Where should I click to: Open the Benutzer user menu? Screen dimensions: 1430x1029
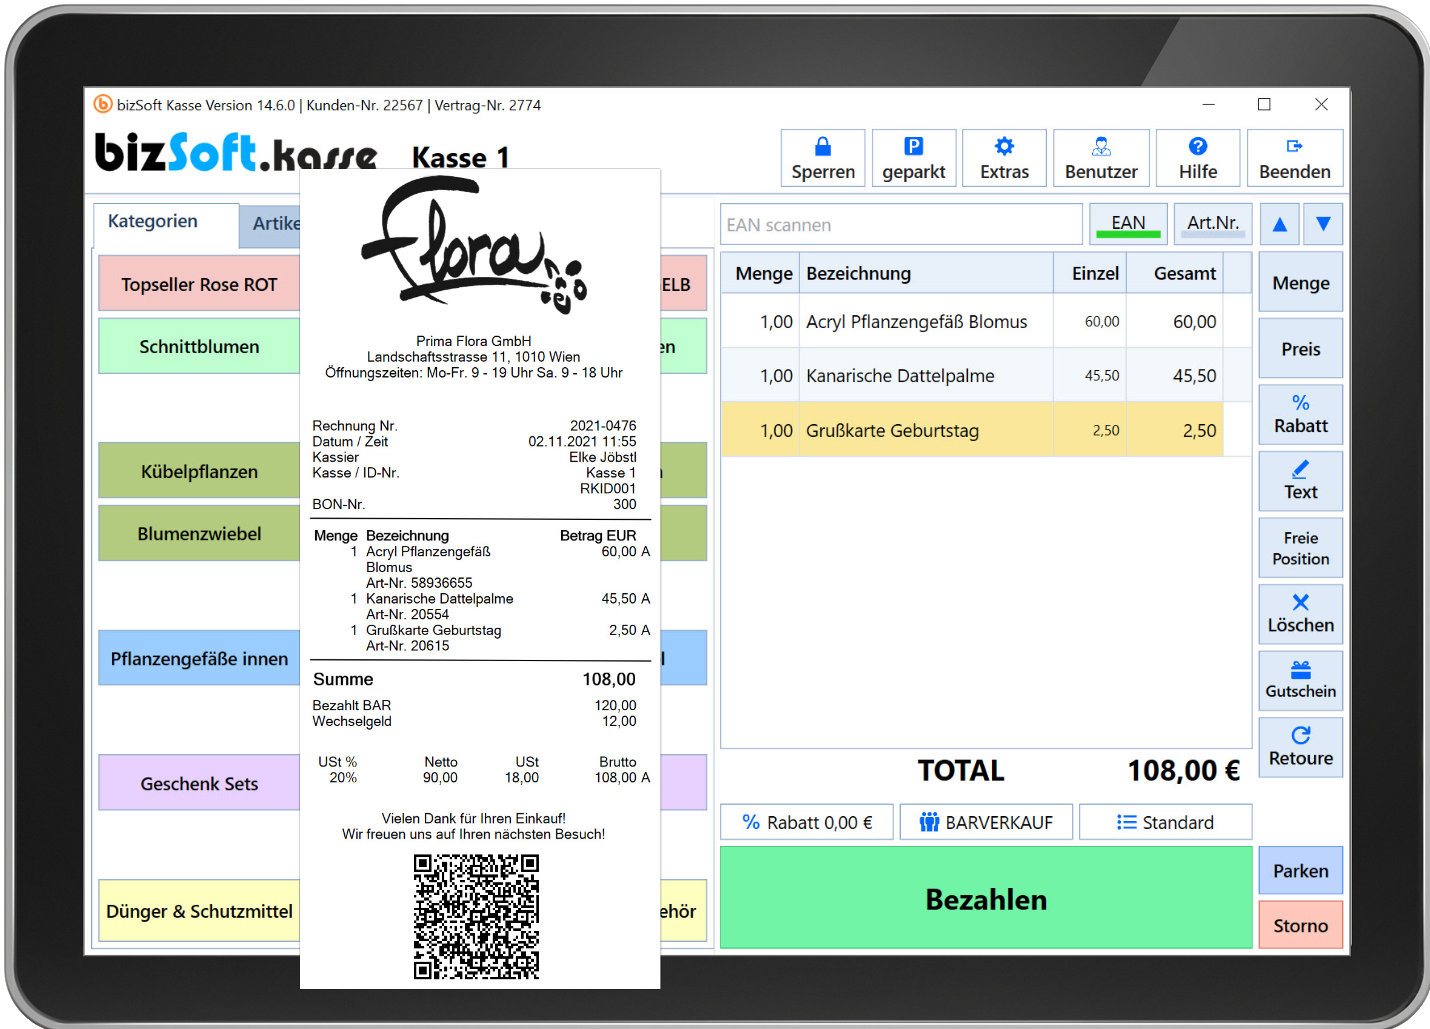click(x=1101, y=158)
